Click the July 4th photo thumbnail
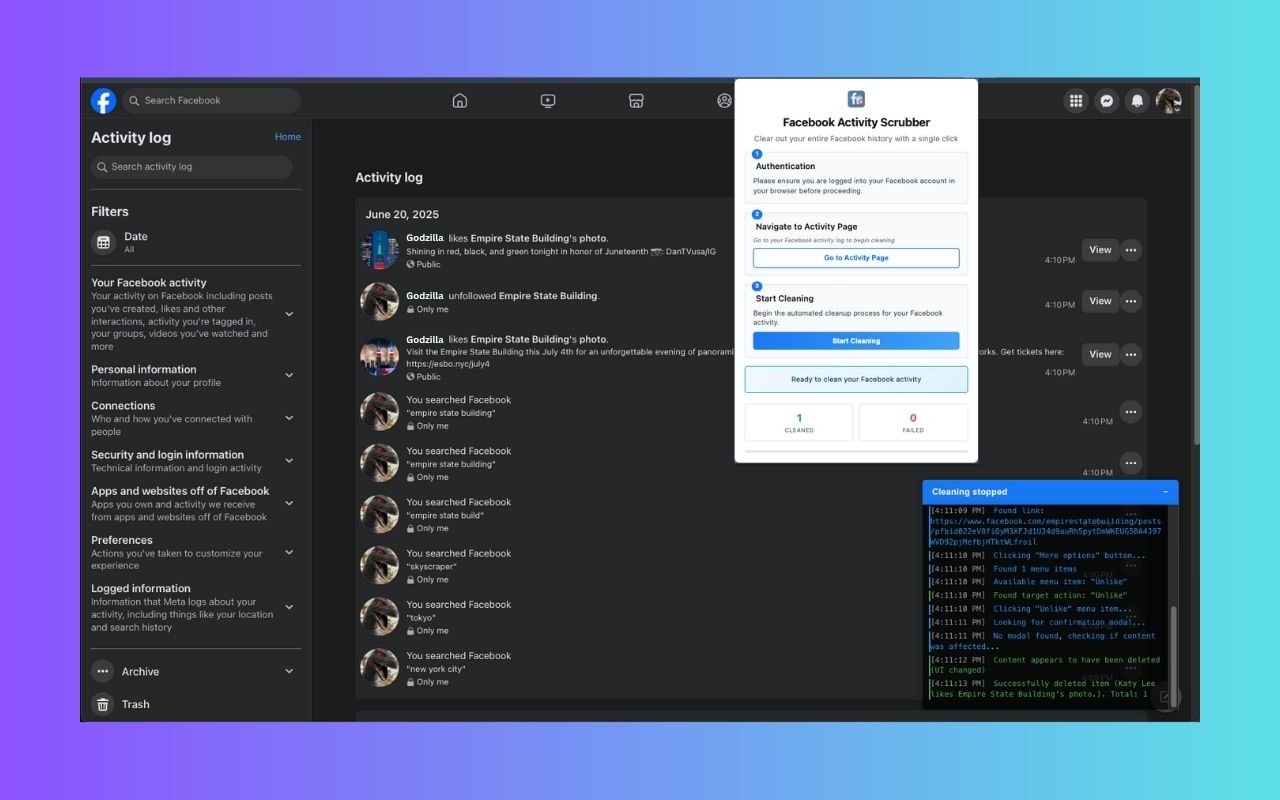This screenshot has width=1280, height=800. click(x=380, y=357)
